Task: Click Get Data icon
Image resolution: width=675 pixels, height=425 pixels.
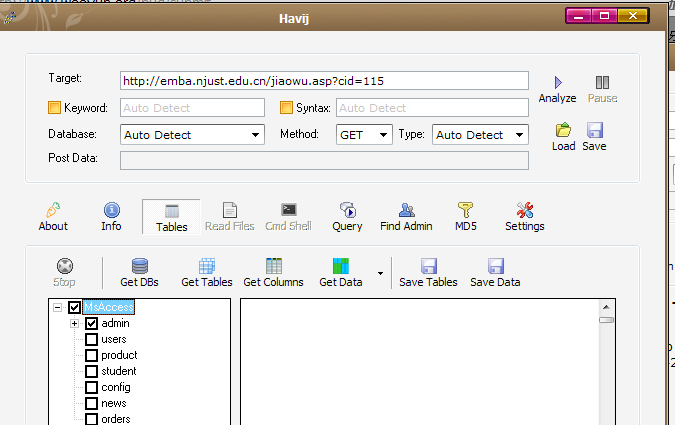Action: pyautogui.click(x=341, y=266)
